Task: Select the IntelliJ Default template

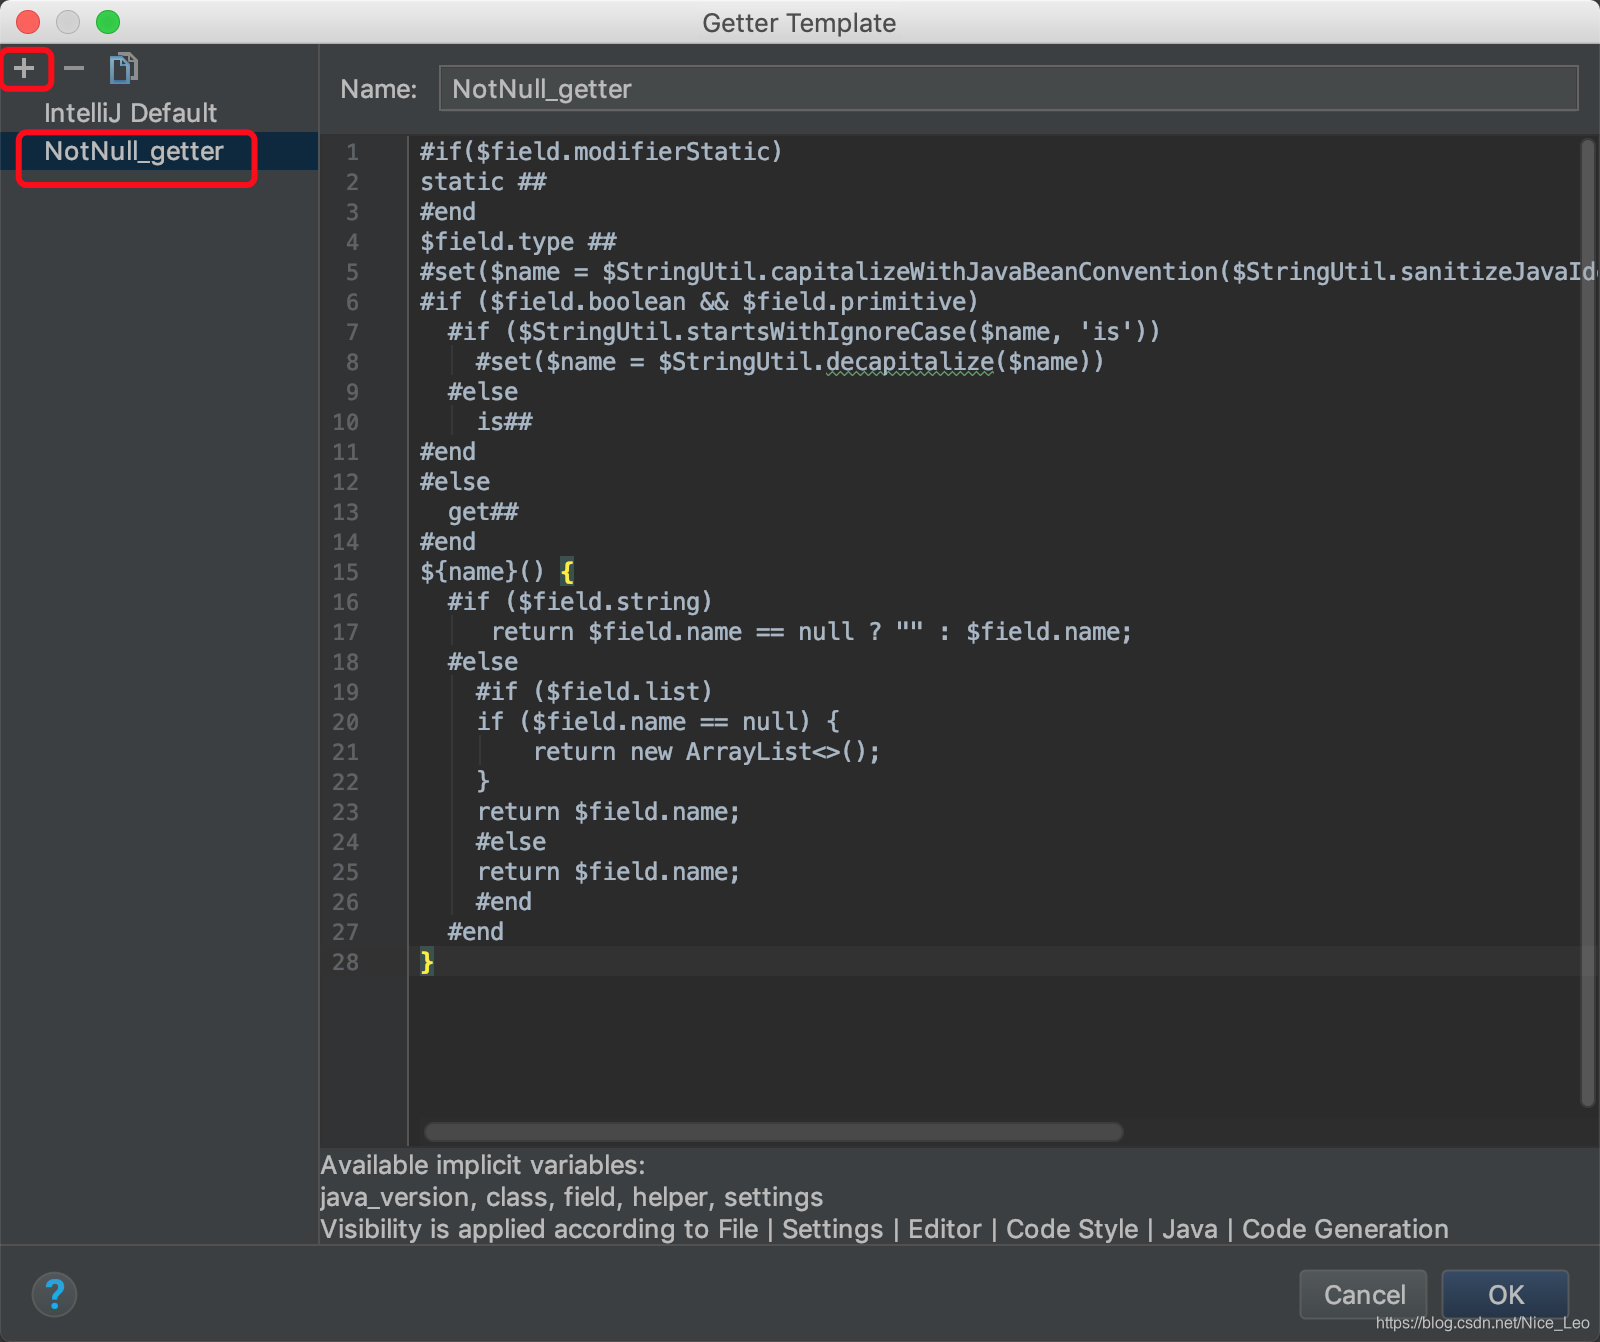Action: tap(130, 113)
